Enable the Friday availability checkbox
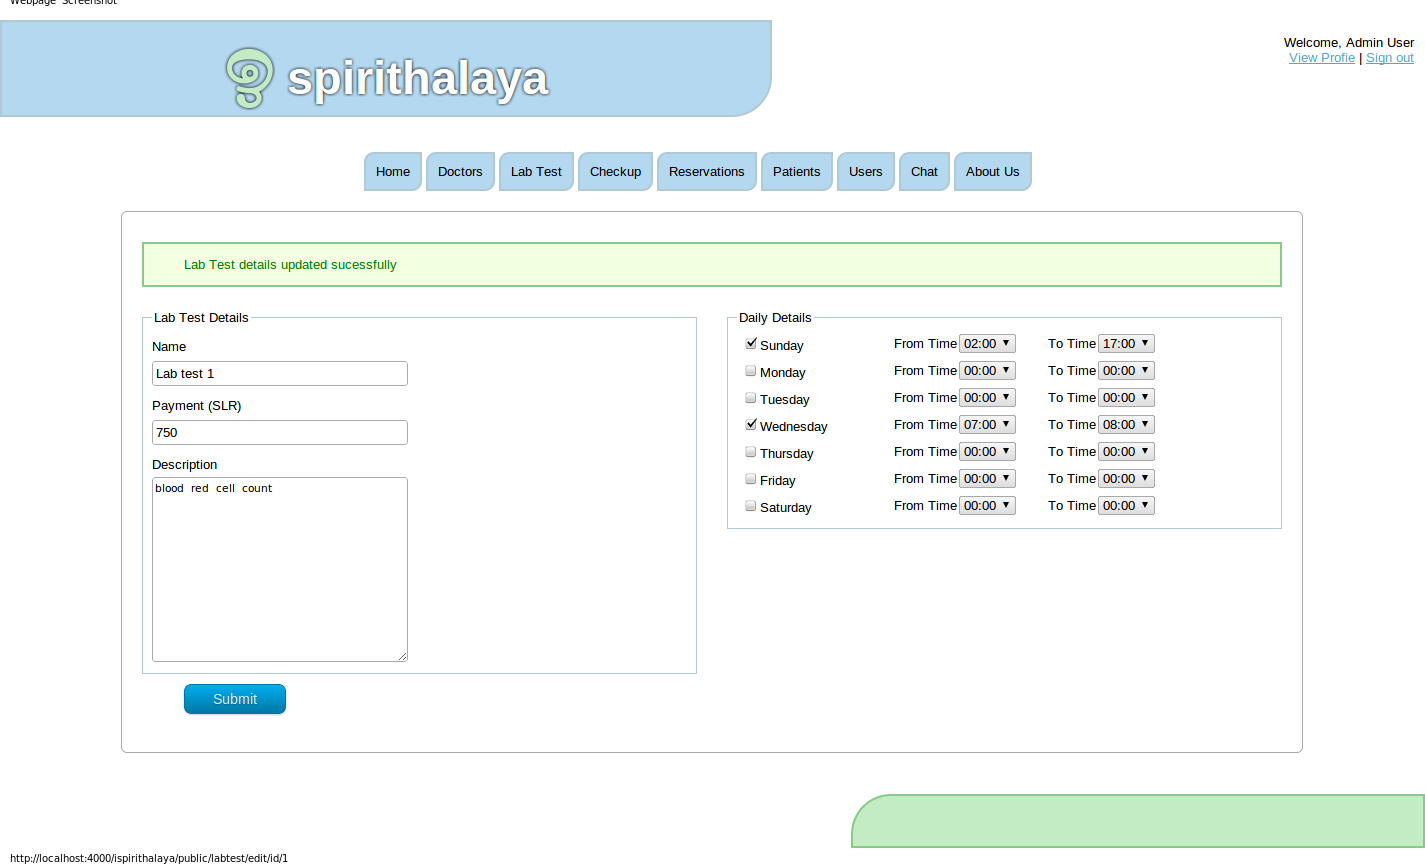 750,478
